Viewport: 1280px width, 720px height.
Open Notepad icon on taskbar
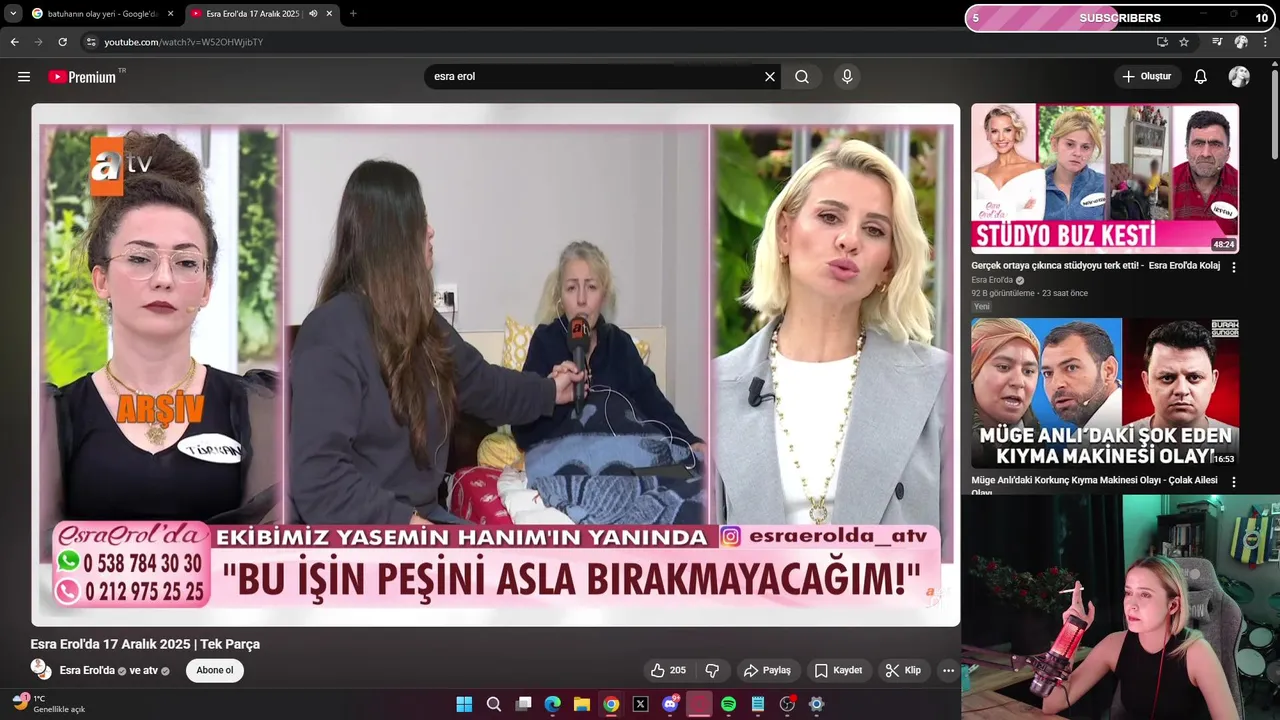pos(758,704)
